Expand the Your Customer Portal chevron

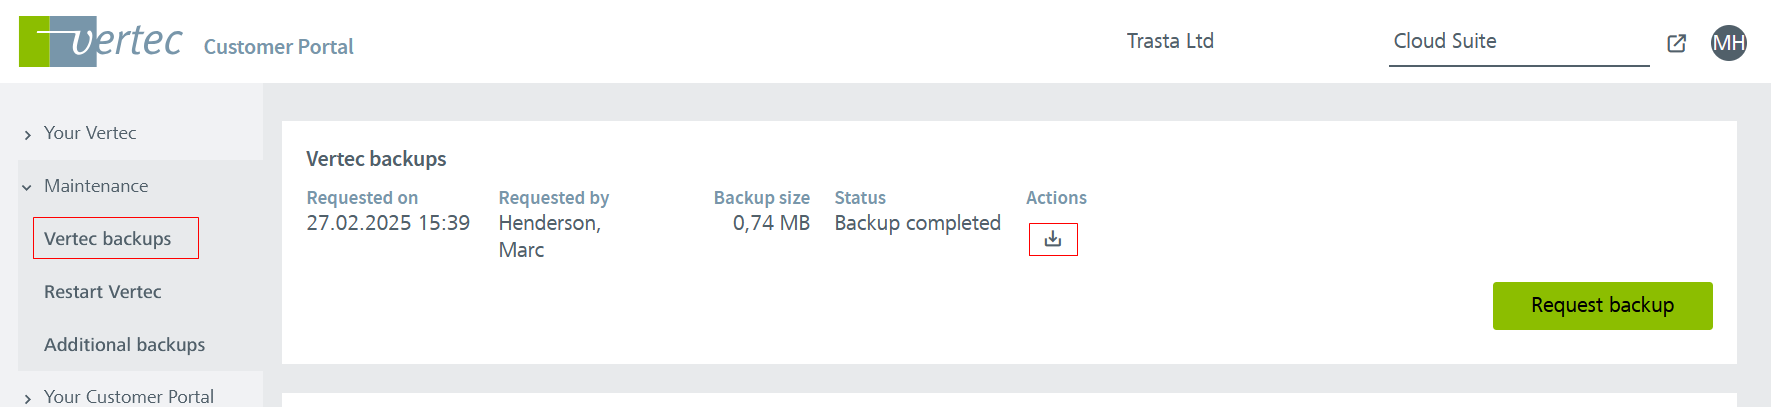pyautogui.click(x=27, y=398)
